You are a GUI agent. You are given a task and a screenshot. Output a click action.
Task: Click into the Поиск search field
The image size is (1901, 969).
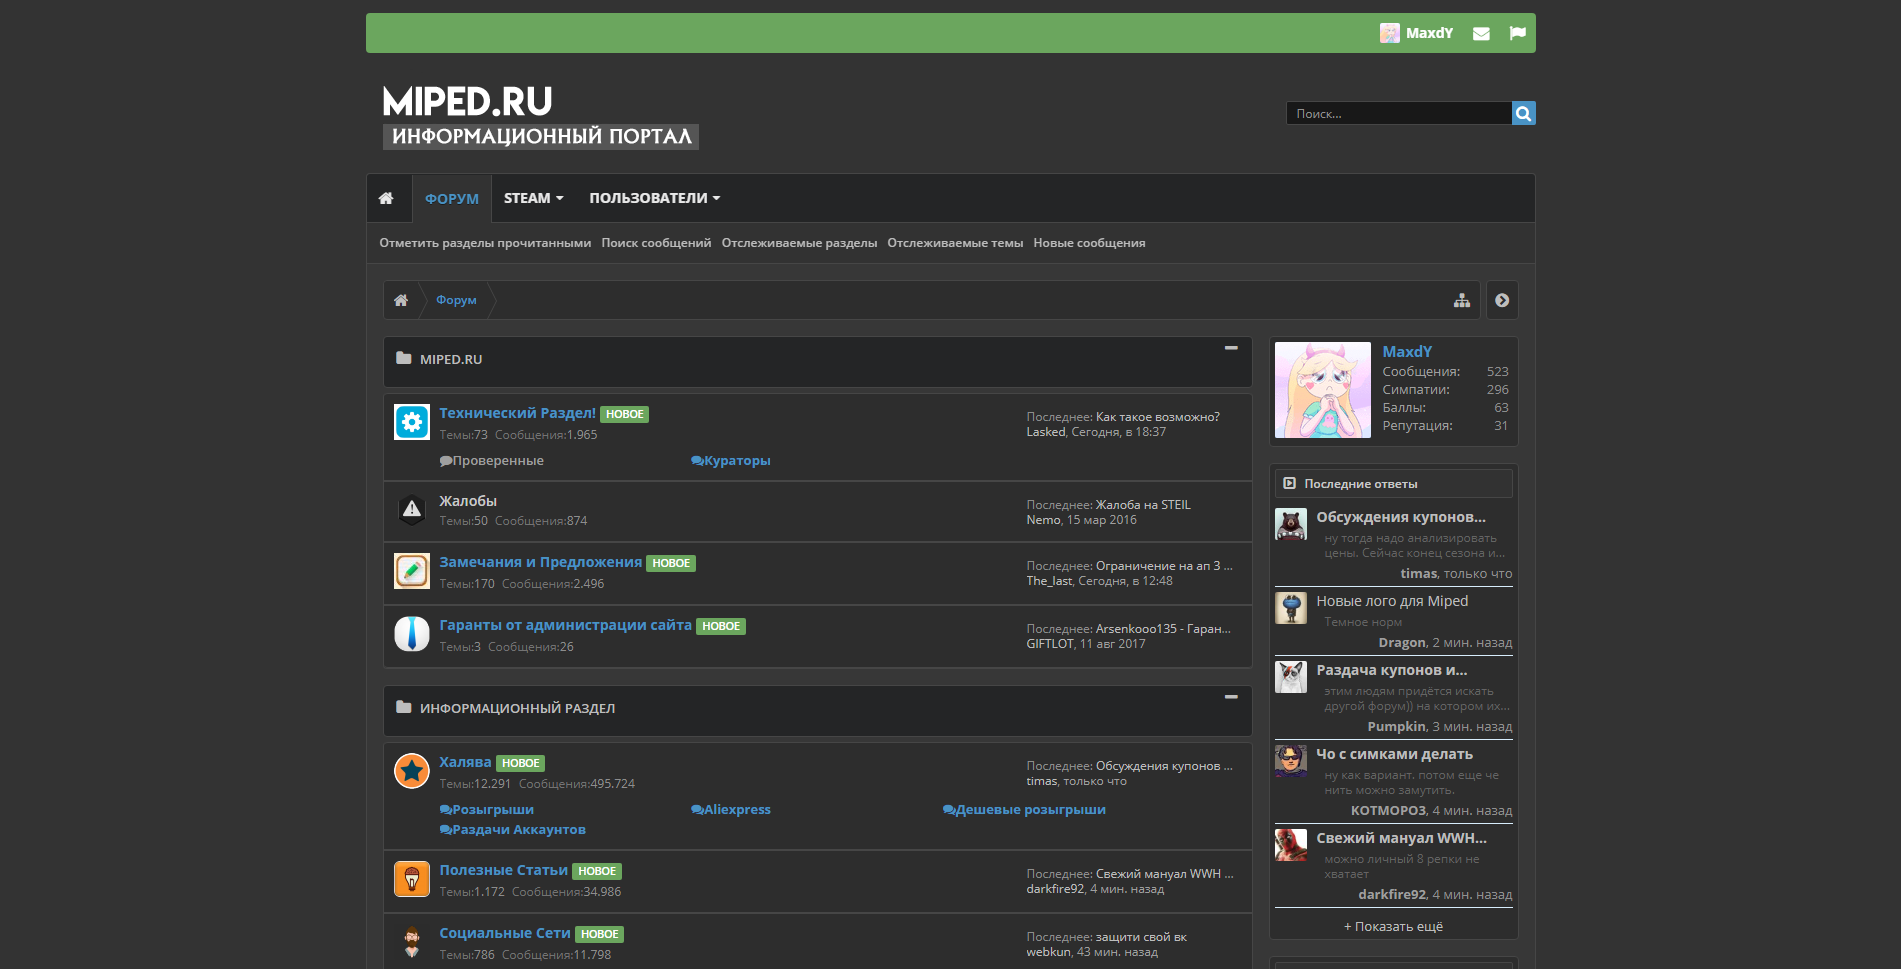tap(1399, 113)
